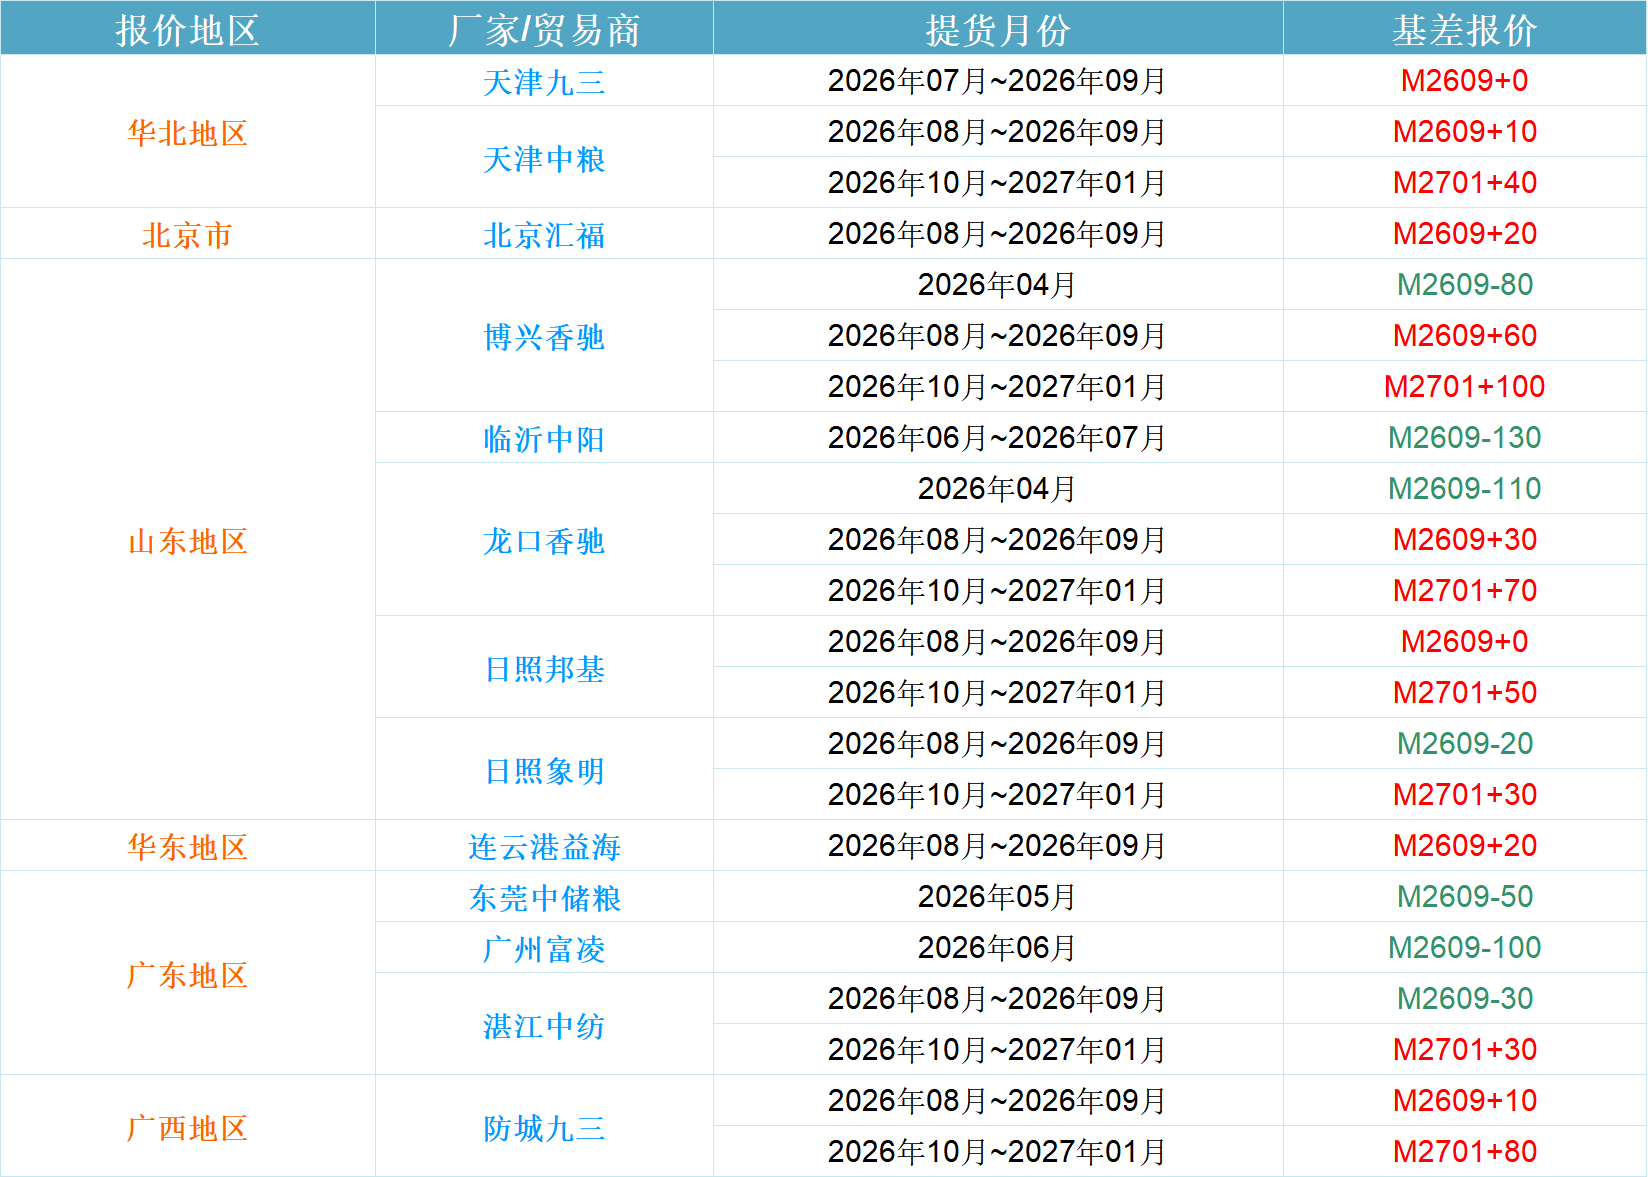Click the 提货月份 column header

pyautogui.click(x=997, y=30)
